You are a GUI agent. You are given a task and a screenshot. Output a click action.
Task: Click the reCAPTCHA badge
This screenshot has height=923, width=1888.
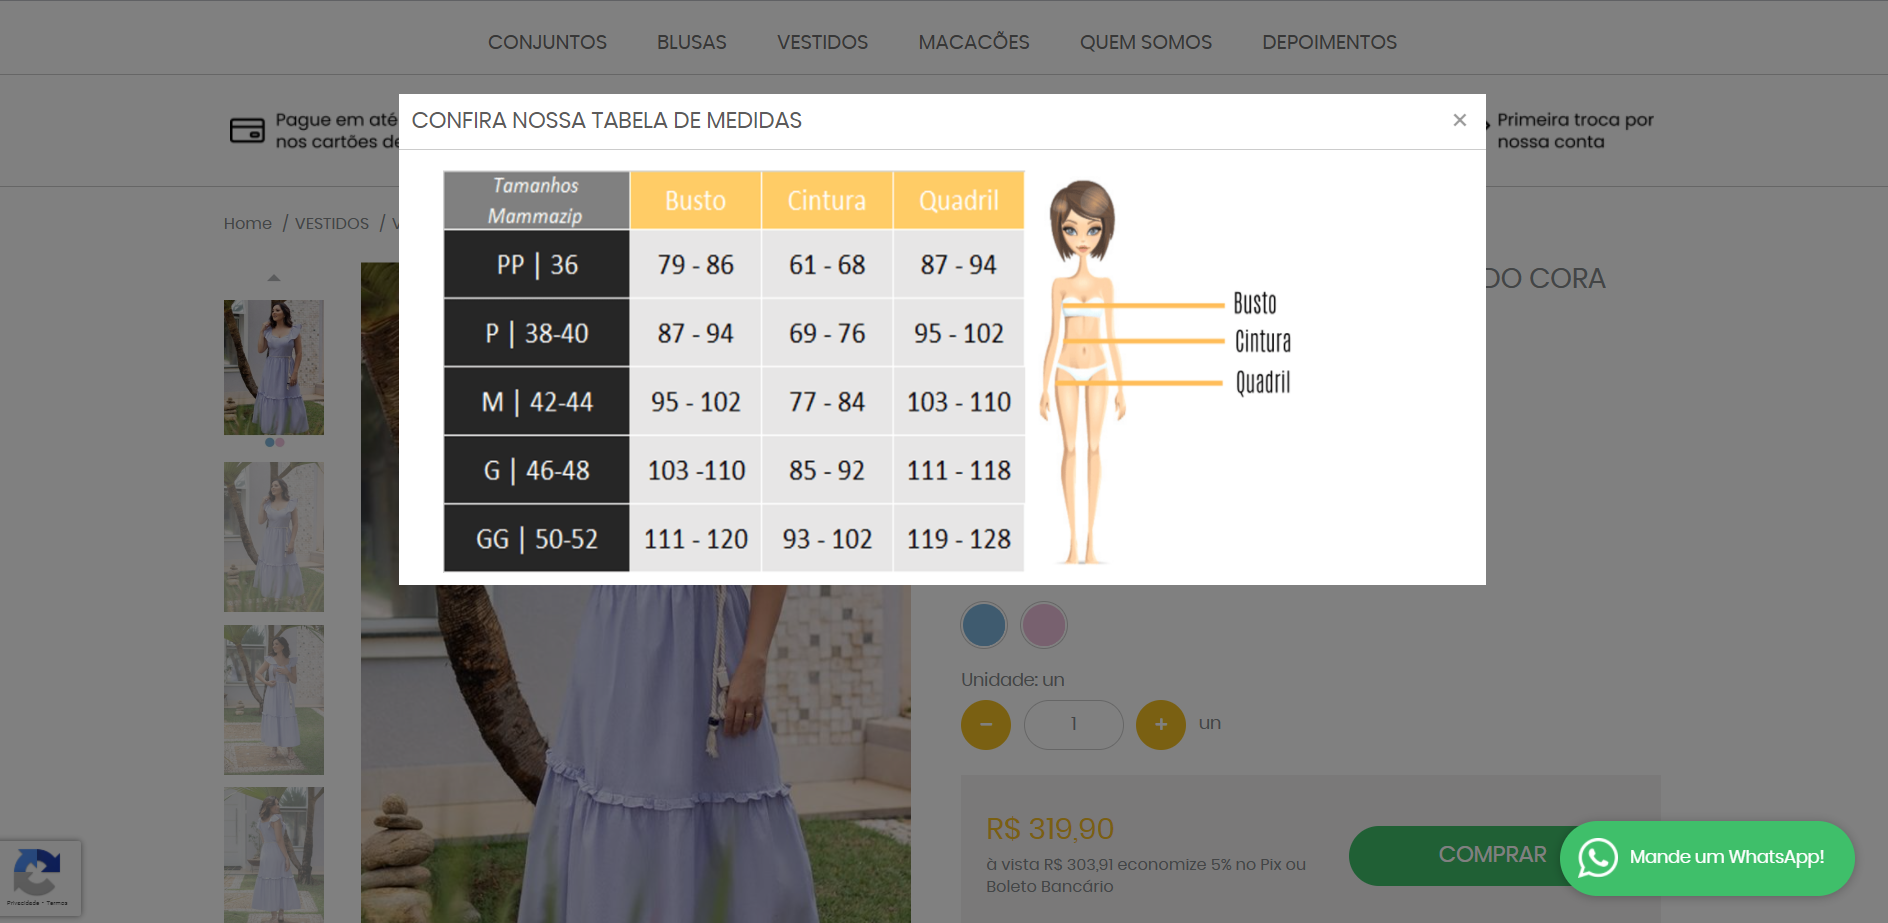[x=40, y=877]
